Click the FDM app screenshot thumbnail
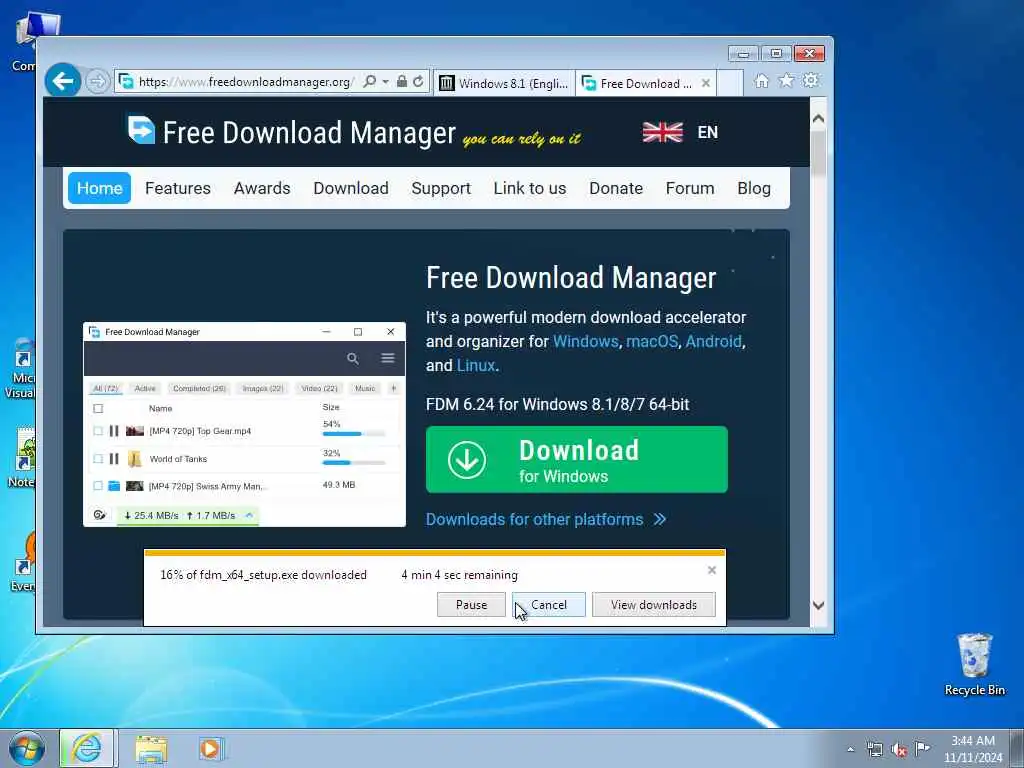 [x=244, y=424]
